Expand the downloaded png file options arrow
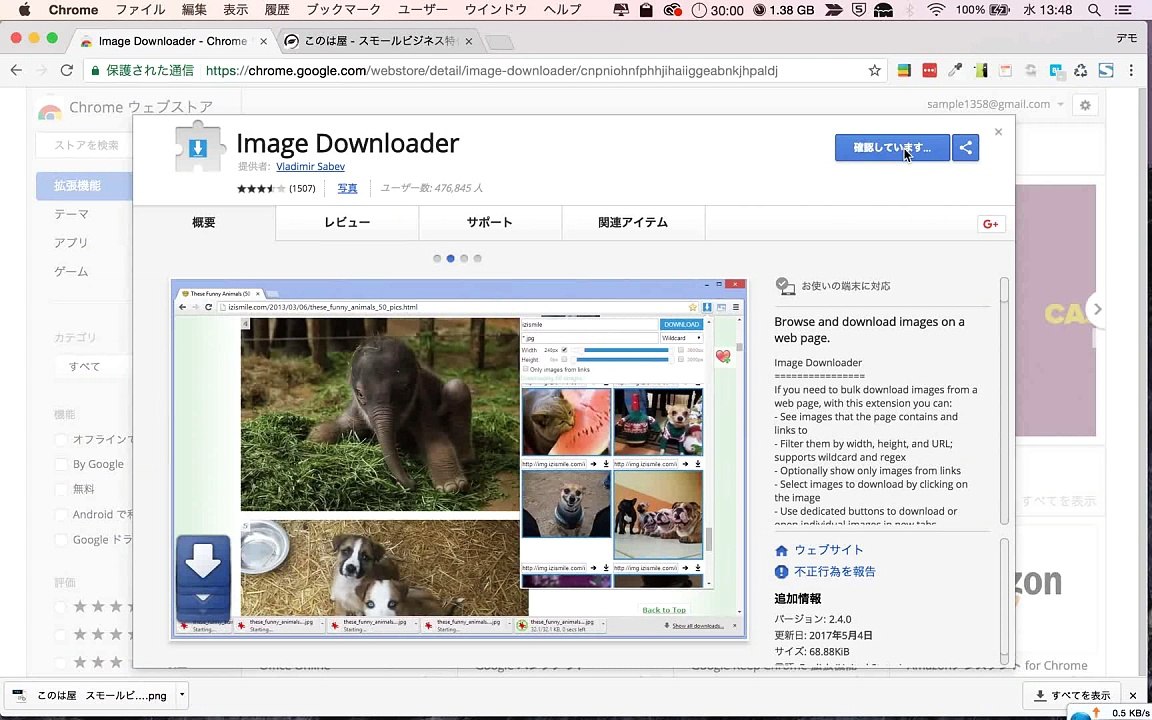The image size is (1152, 720). (182, 694)
